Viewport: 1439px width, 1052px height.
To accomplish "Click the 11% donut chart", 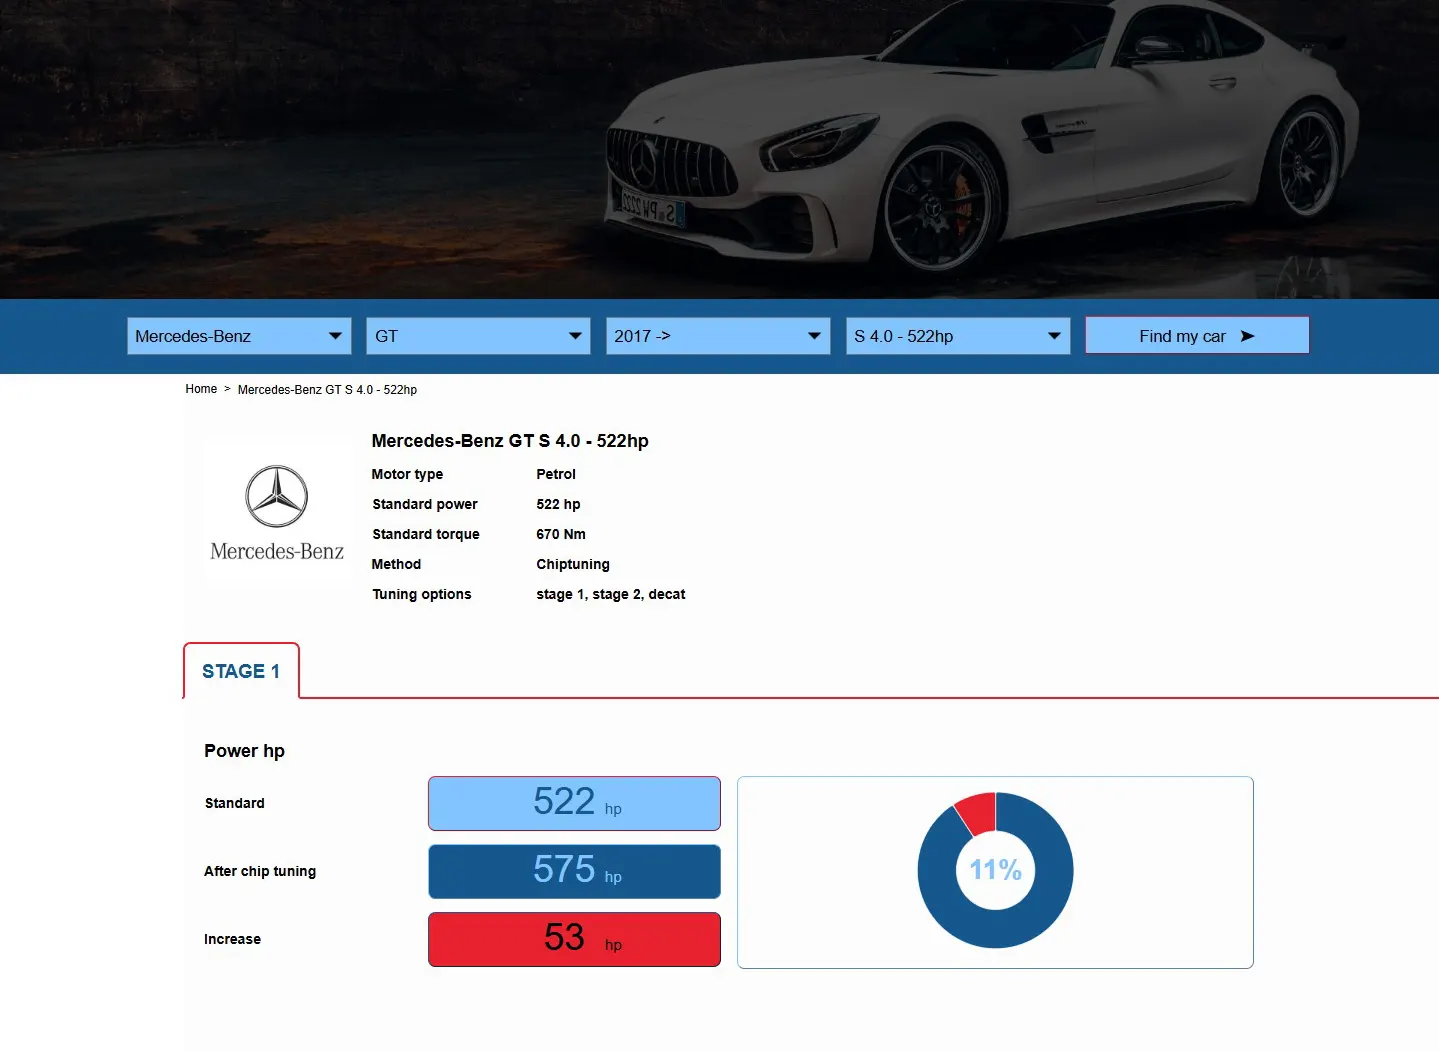I will point(995,870).
